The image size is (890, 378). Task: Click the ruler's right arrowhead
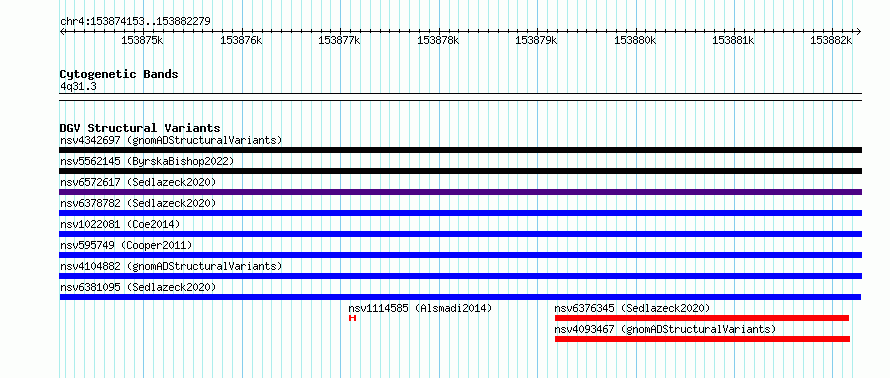859,31
